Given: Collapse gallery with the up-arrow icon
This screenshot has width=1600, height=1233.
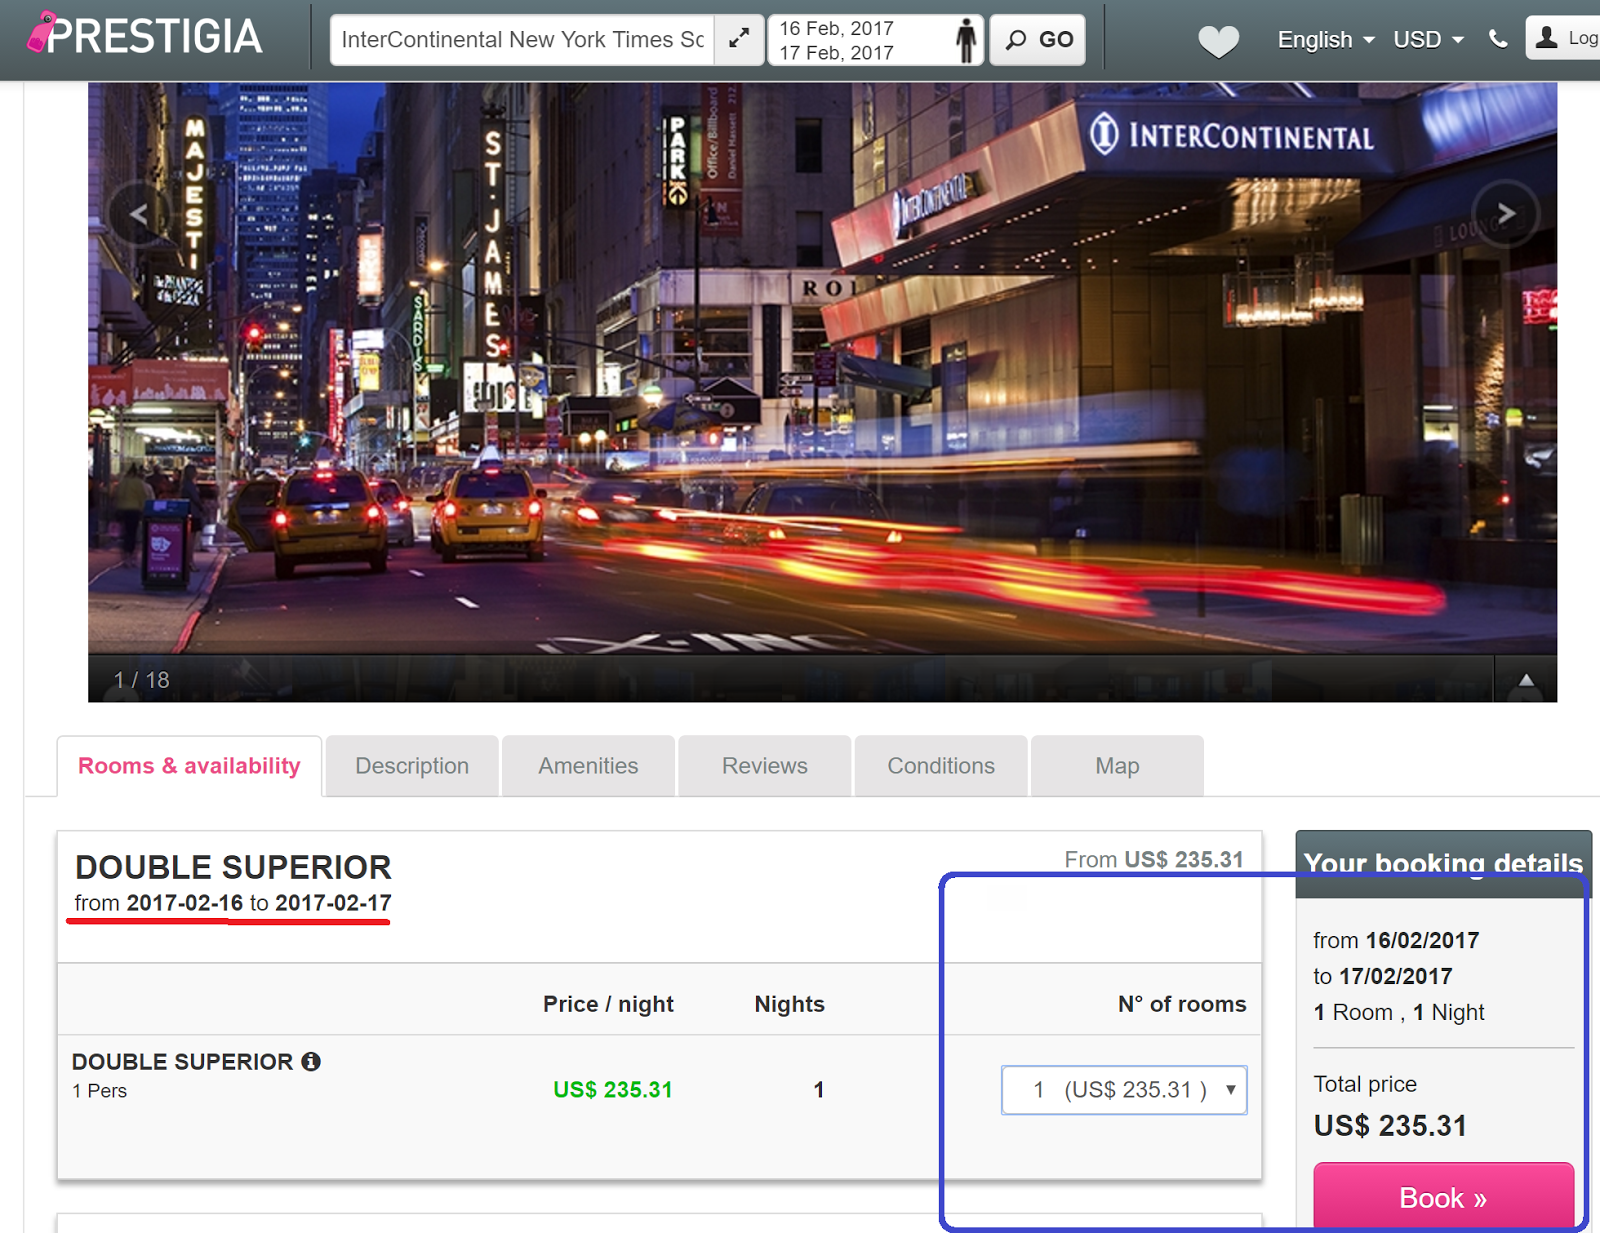Looking at the screenshot, I should pyautogui.click(x=1526, y=680).
